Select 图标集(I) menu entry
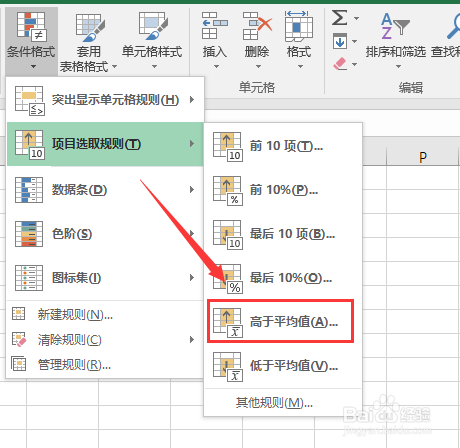Screen dimensions: 460x448 pyautogui.click(x=105, y=278)
